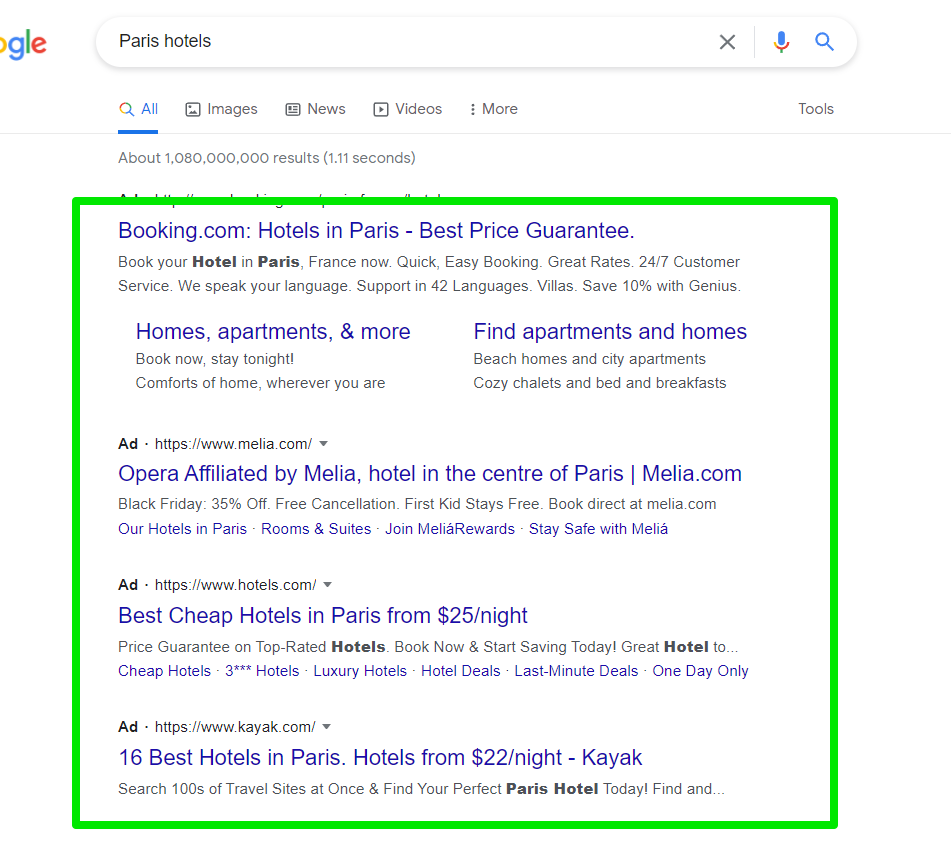
Task: Open the Opera Affiliated by Melia ad title
Action: point(430,474)
